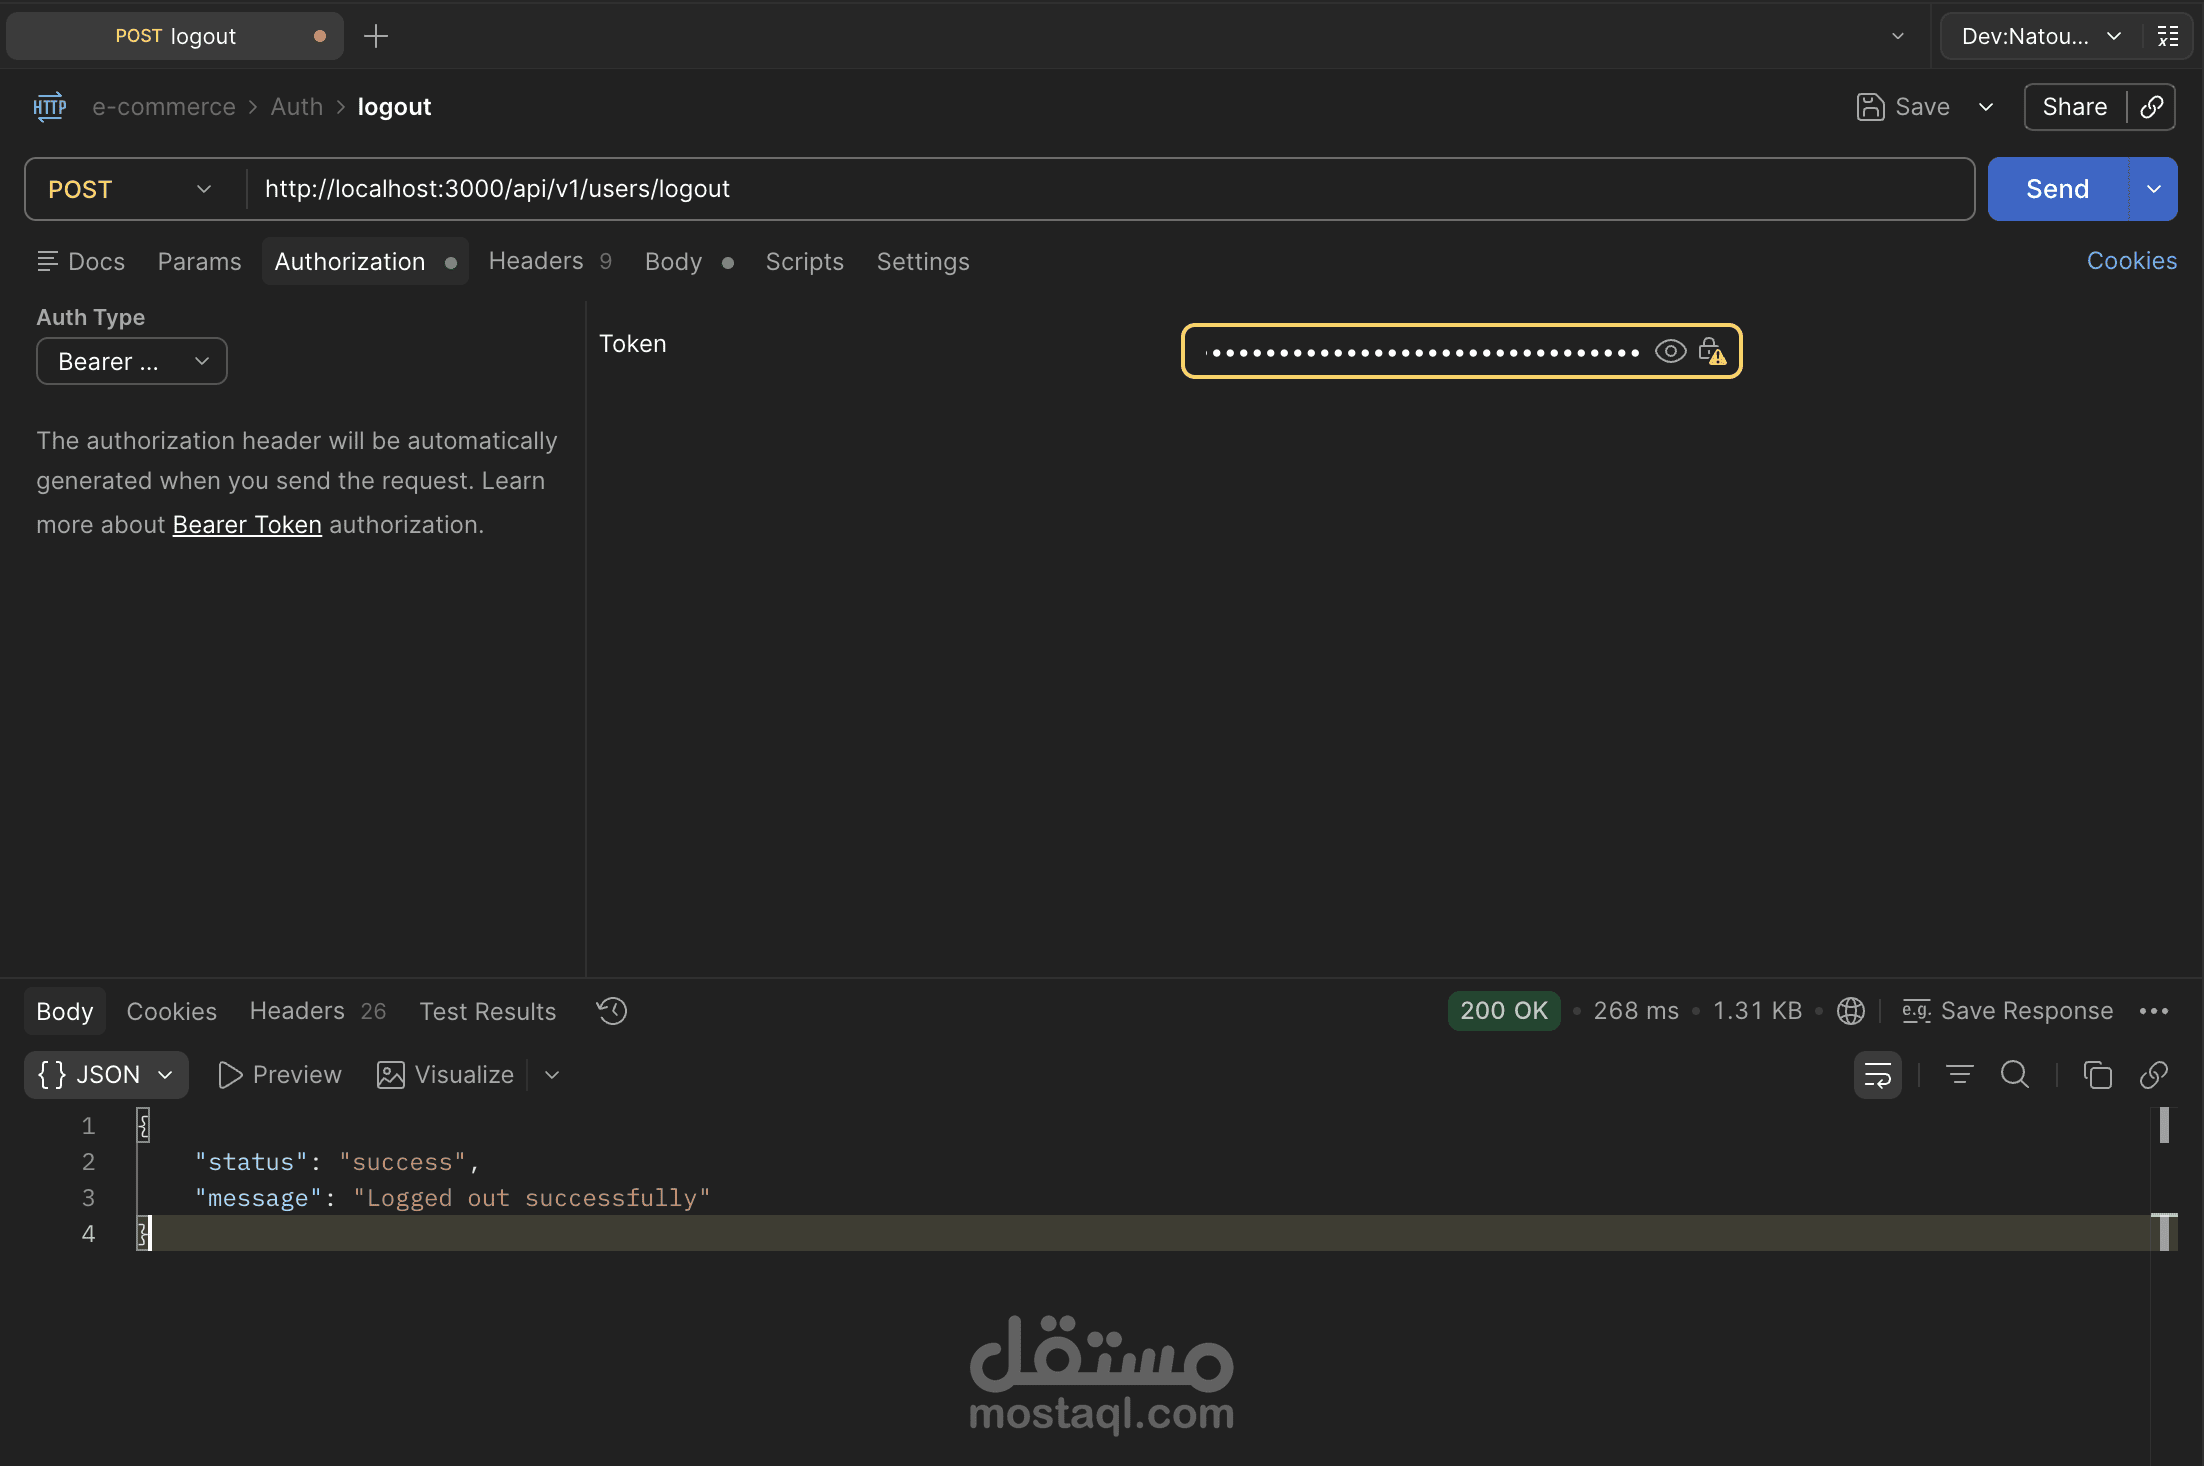Toggle token visibility with the eye icon

click(x=1670, y=352)
